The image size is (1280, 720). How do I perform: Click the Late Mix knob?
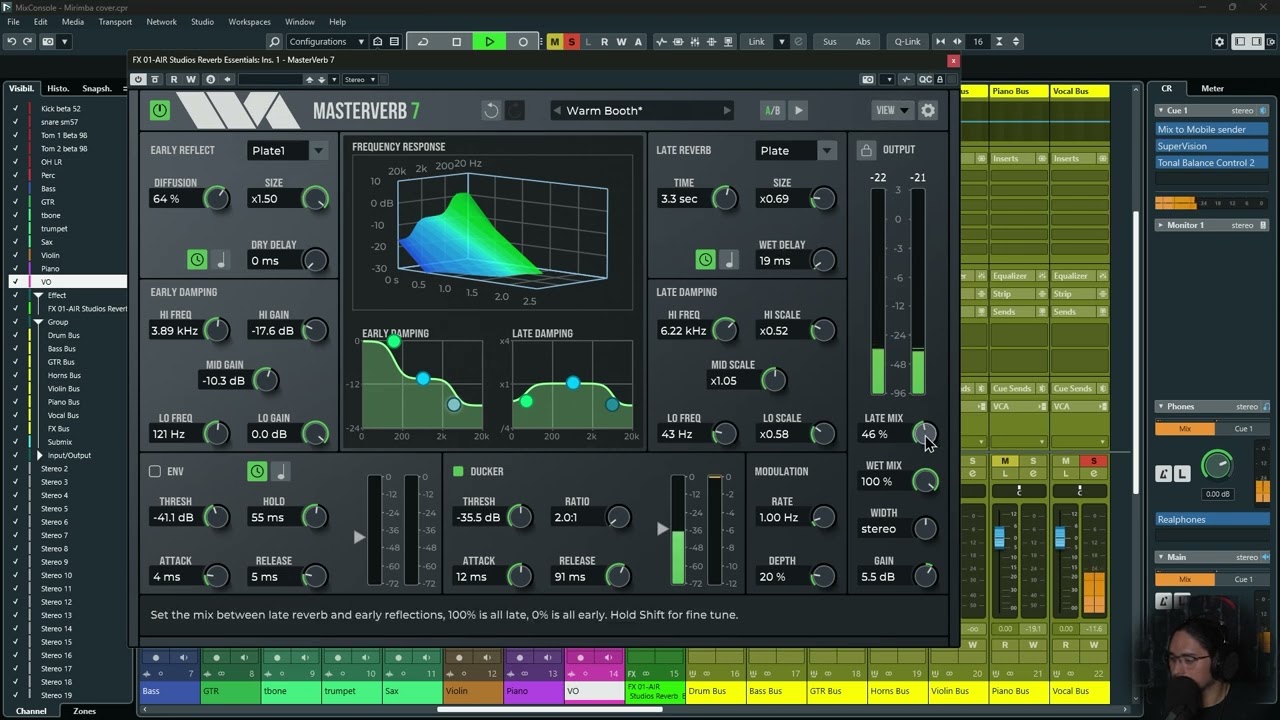pos(925,433)
